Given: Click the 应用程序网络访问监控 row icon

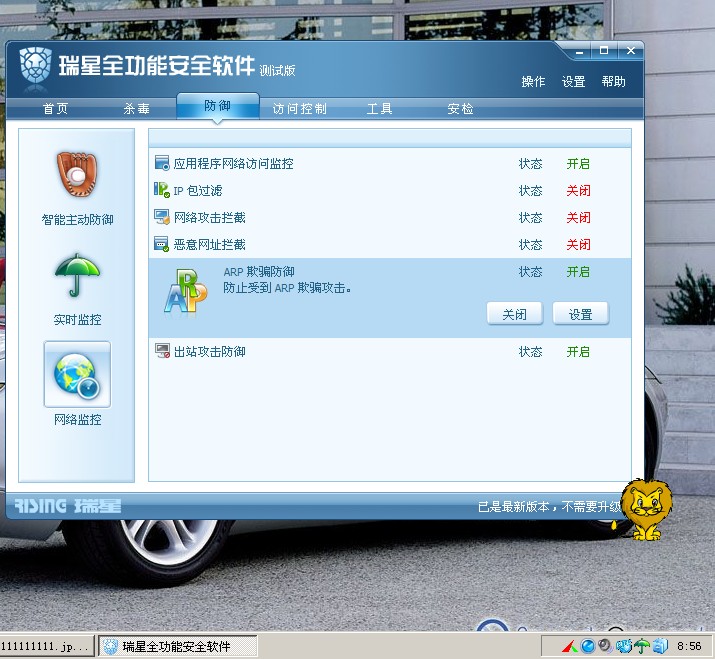Looking at the screenshot, I should pos(162,163).
